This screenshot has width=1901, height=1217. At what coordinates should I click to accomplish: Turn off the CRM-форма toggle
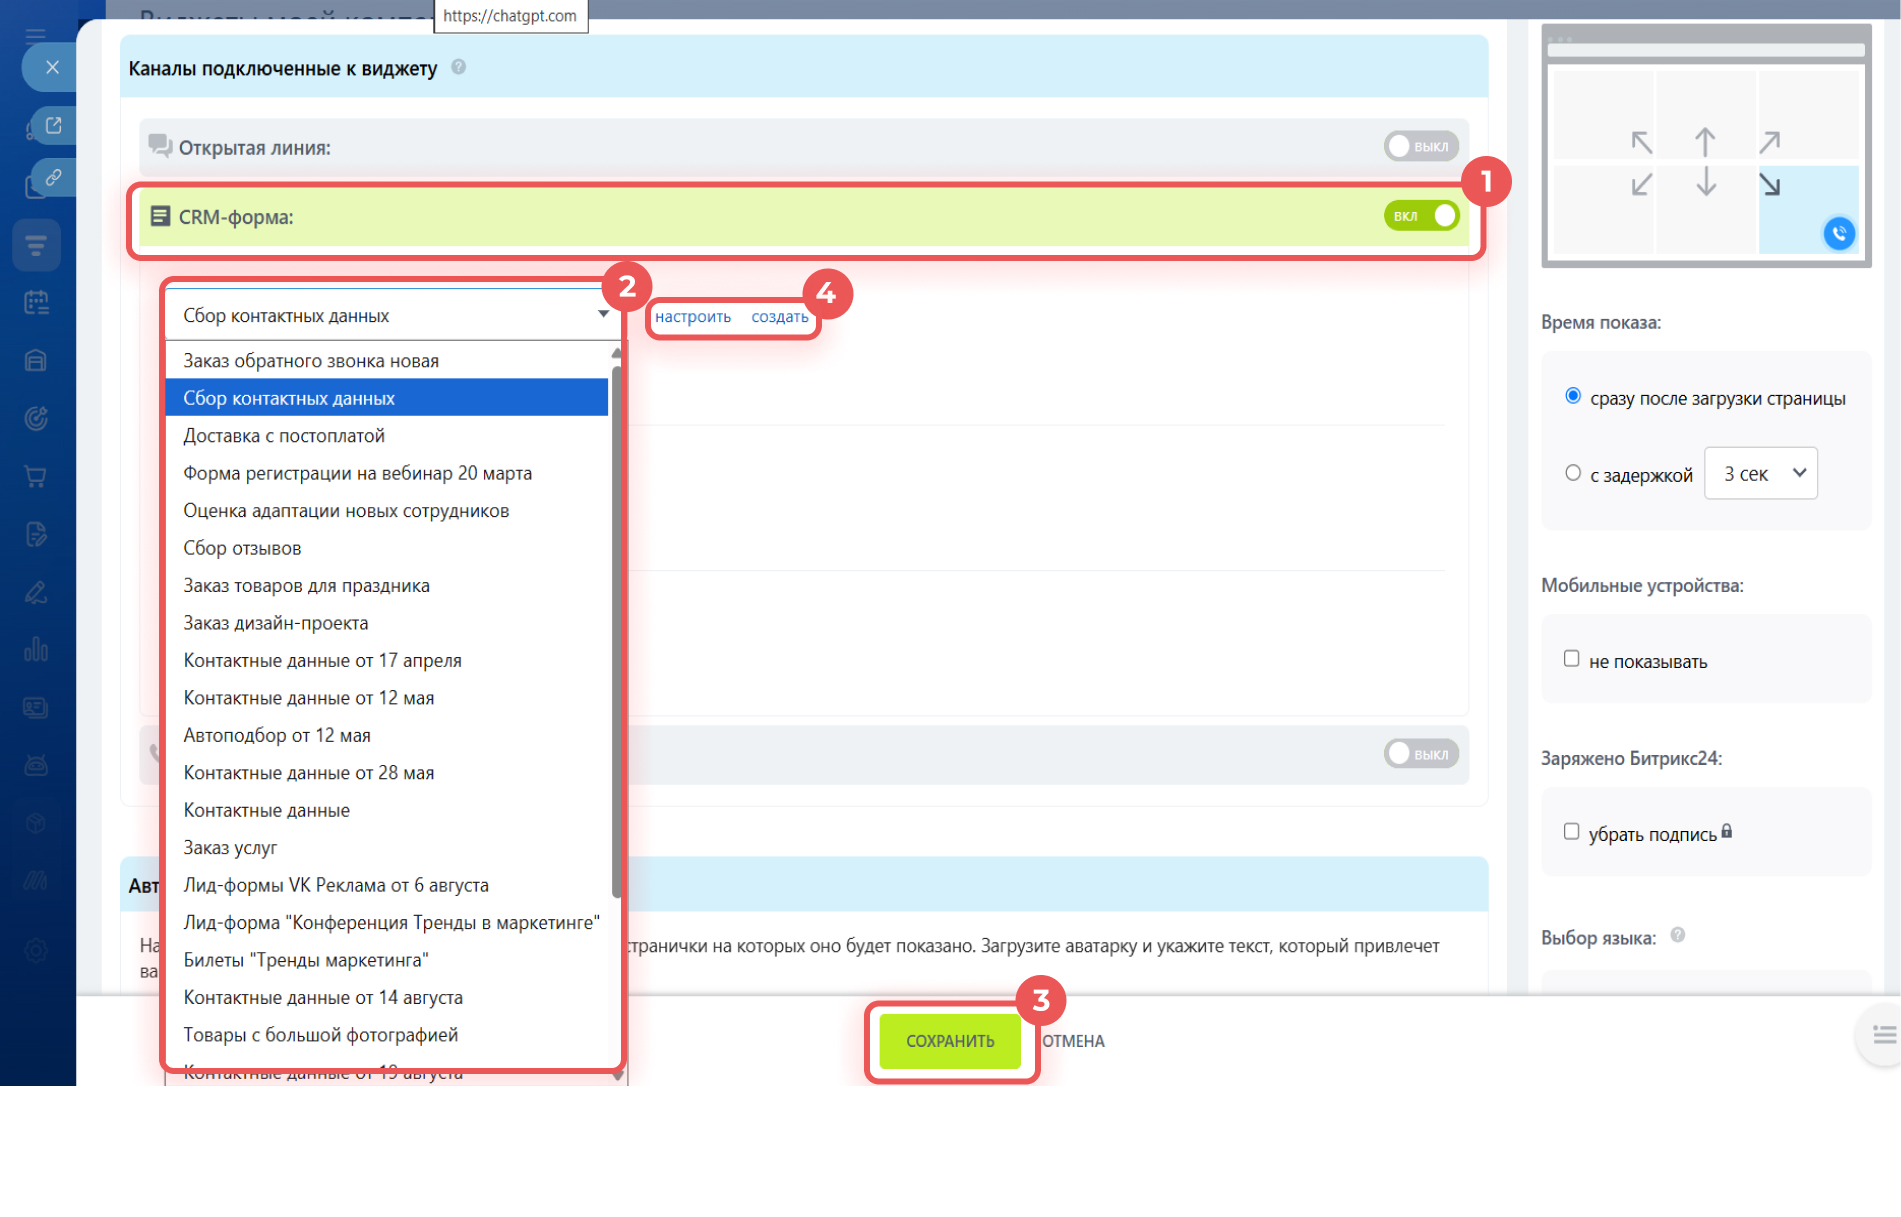click(x=1421, y=216)
